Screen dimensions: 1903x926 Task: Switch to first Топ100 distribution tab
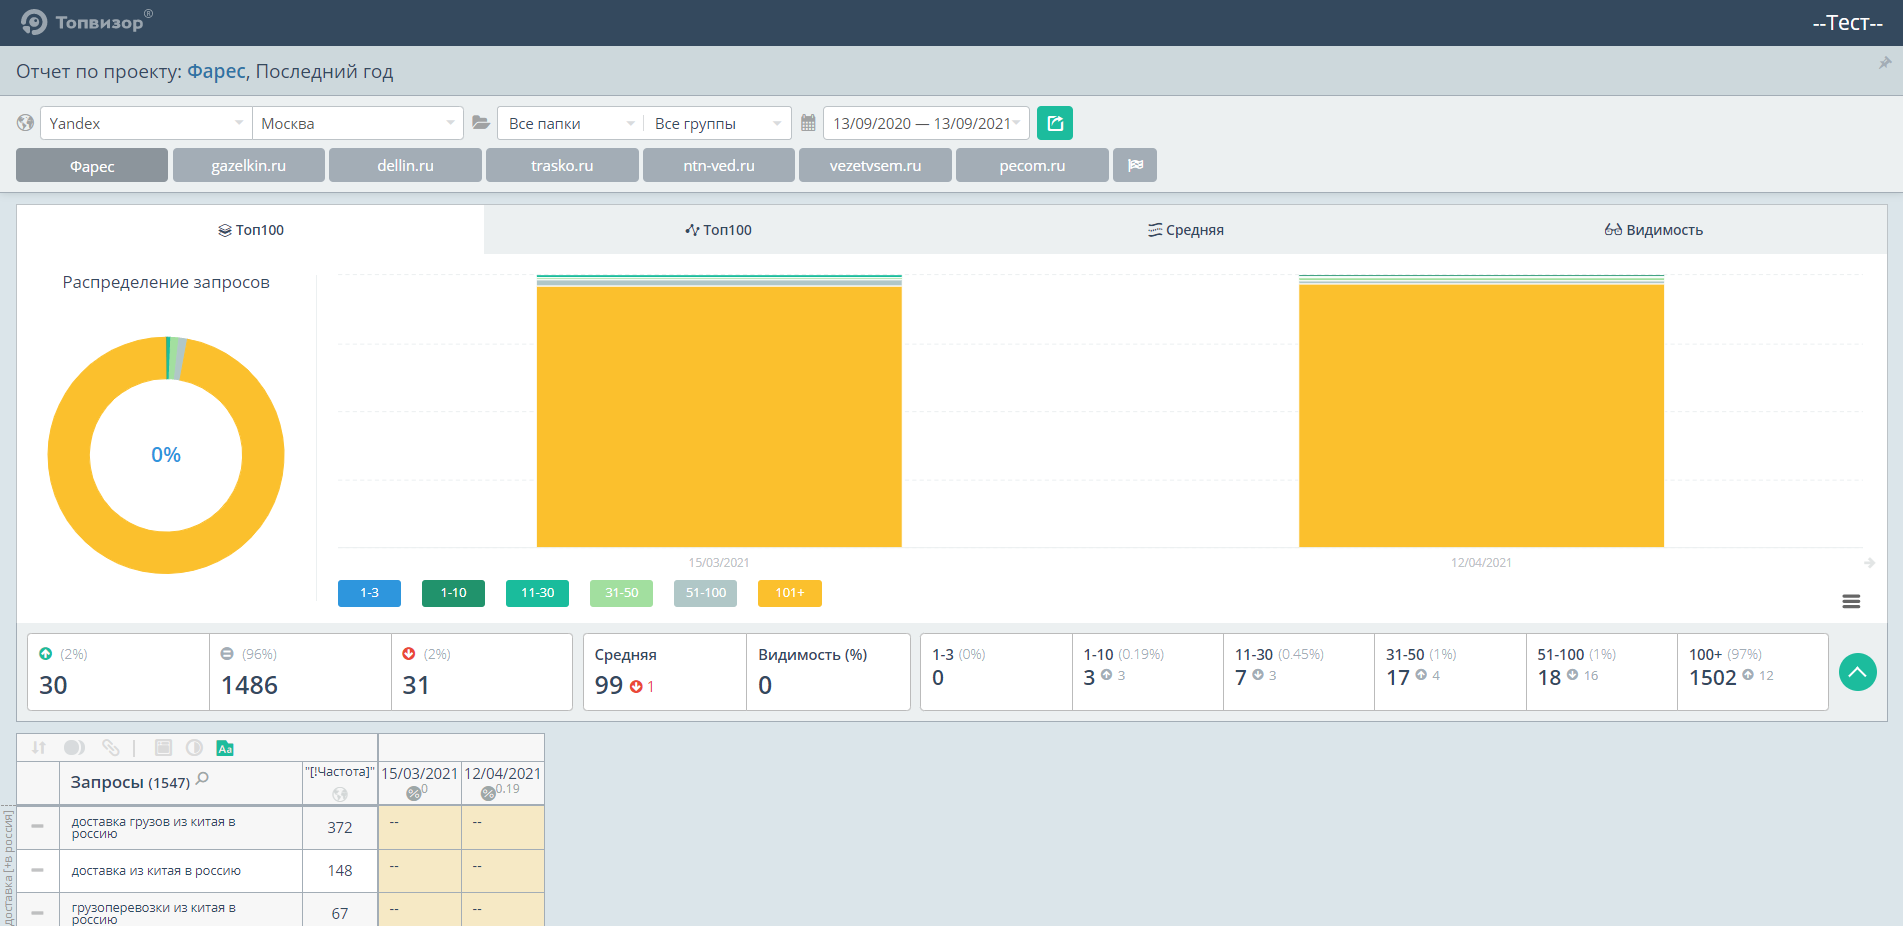(x=251, y=230)
